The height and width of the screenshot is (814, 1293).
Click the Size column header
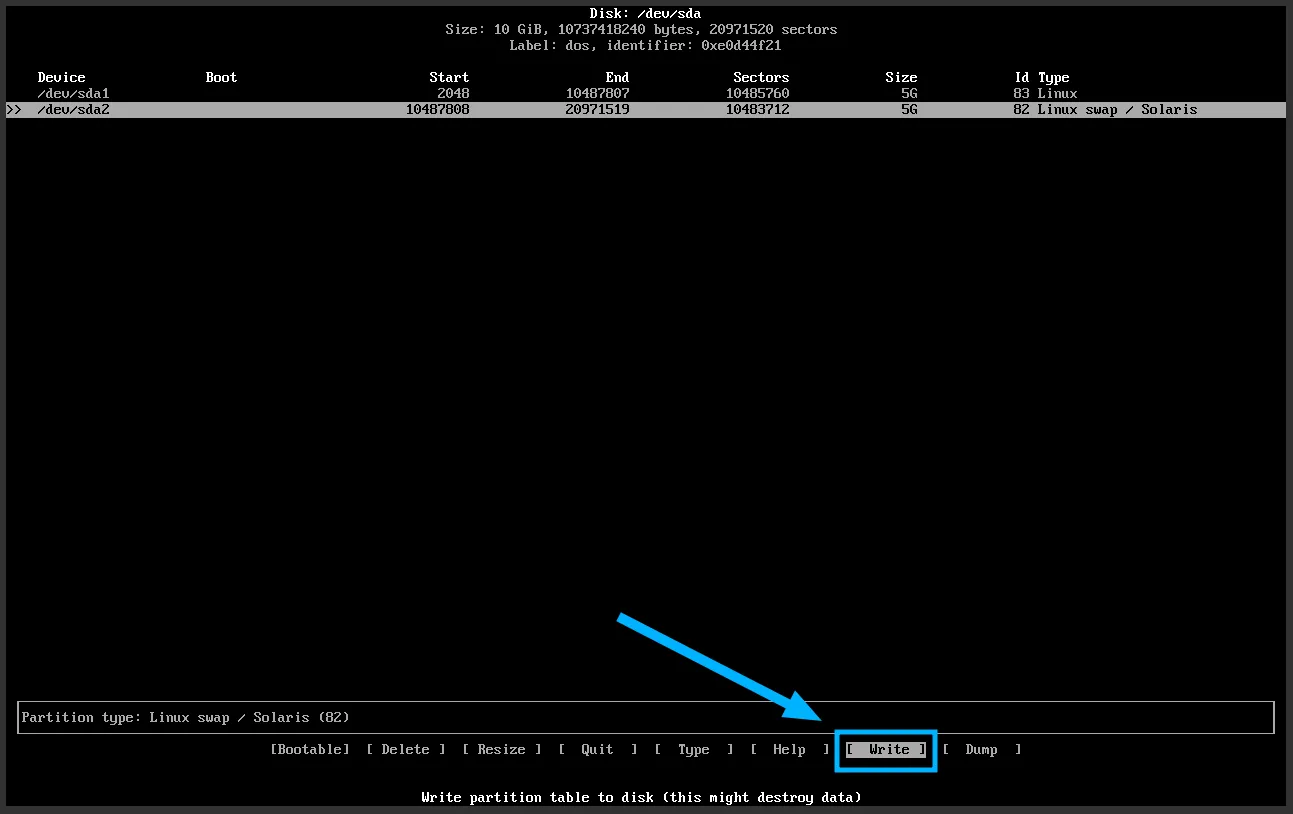tap(901, 77)
